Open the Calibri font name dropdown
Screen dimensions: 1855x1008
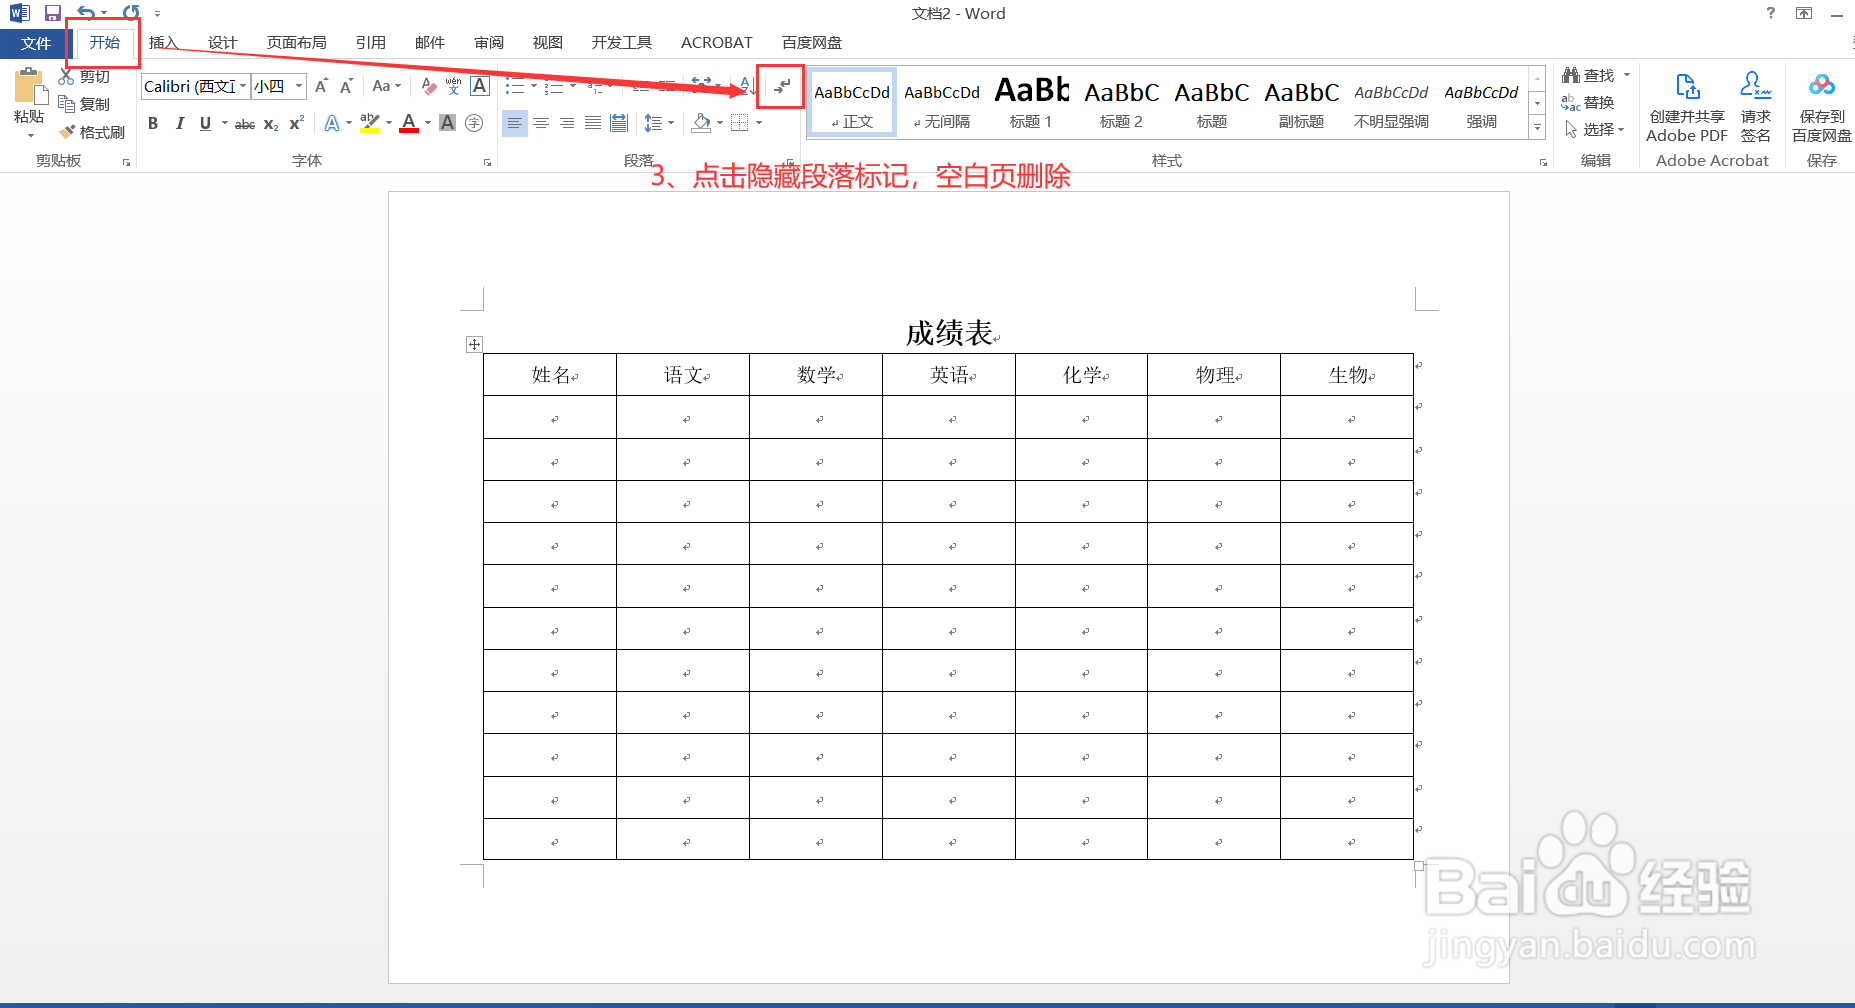(x=243, y=86)
